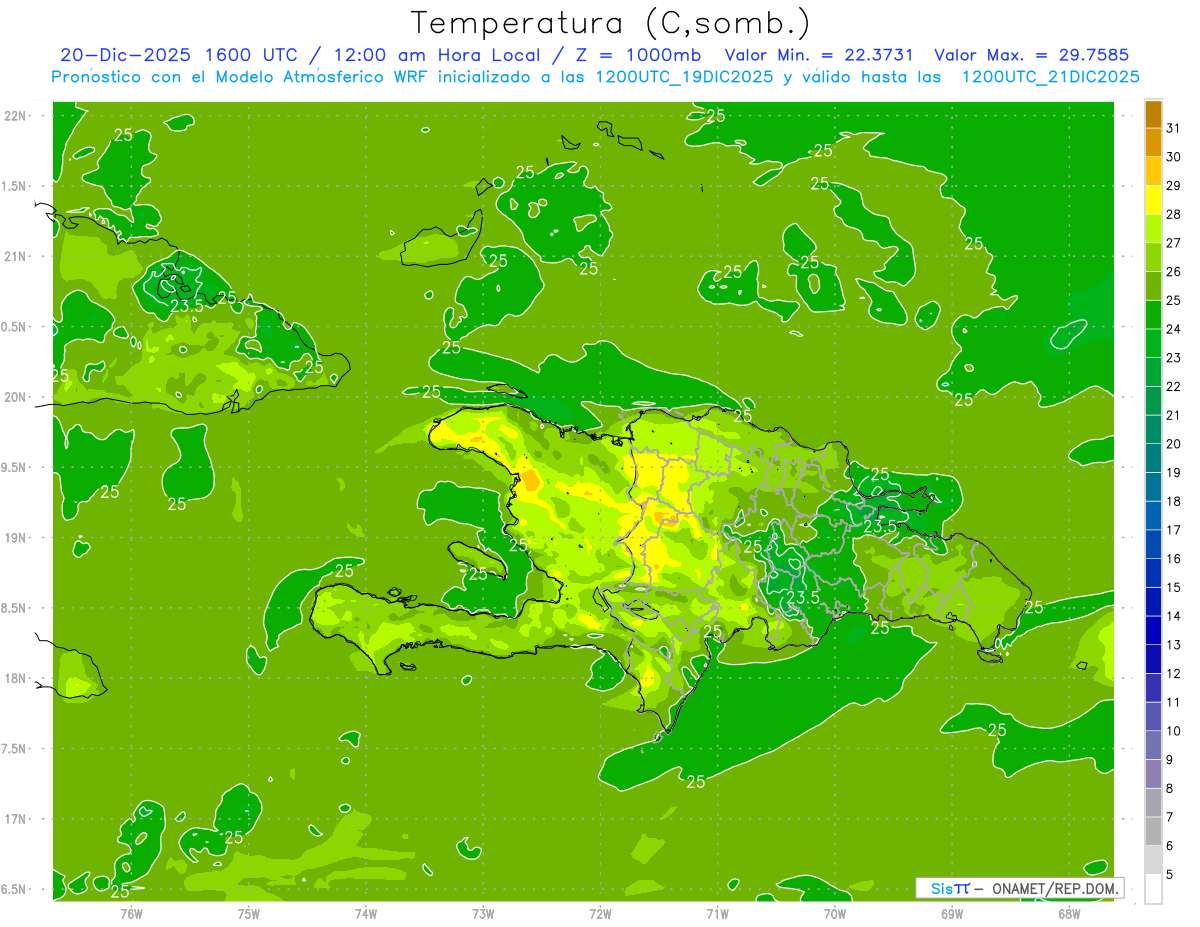Click the '17N' latitude axis label
This screenshot has width=1200, height=927.
[15, 819]
